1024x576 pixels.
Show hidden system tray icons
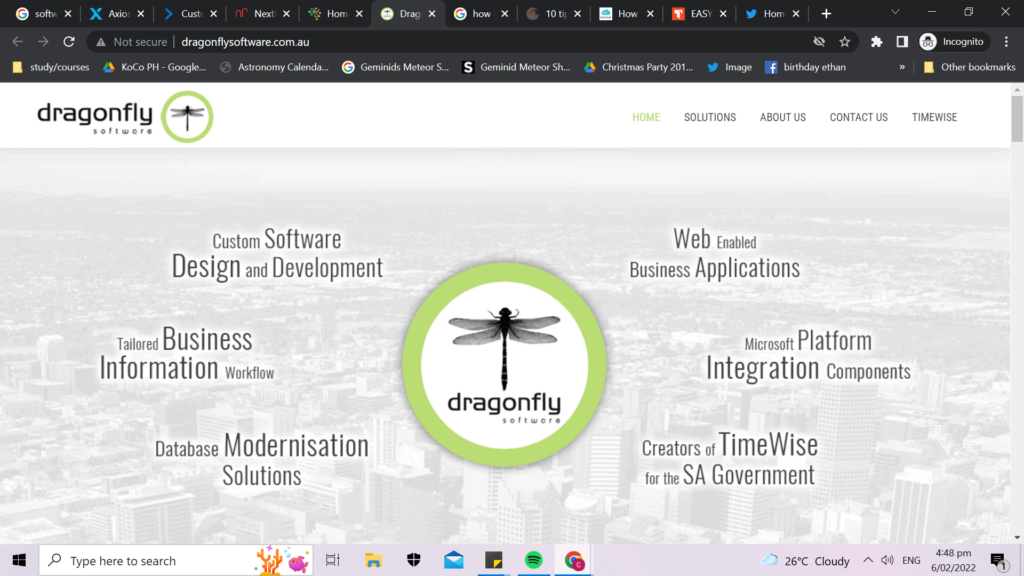(x=868, y=560)
